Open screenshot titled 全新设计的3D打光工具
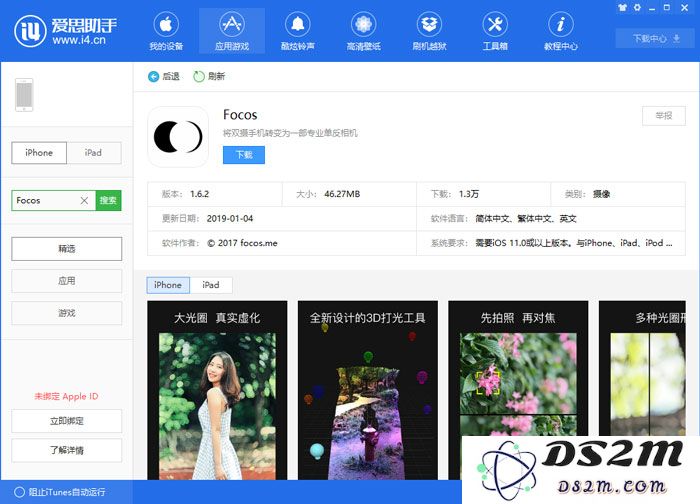 [x=368, y=391]
